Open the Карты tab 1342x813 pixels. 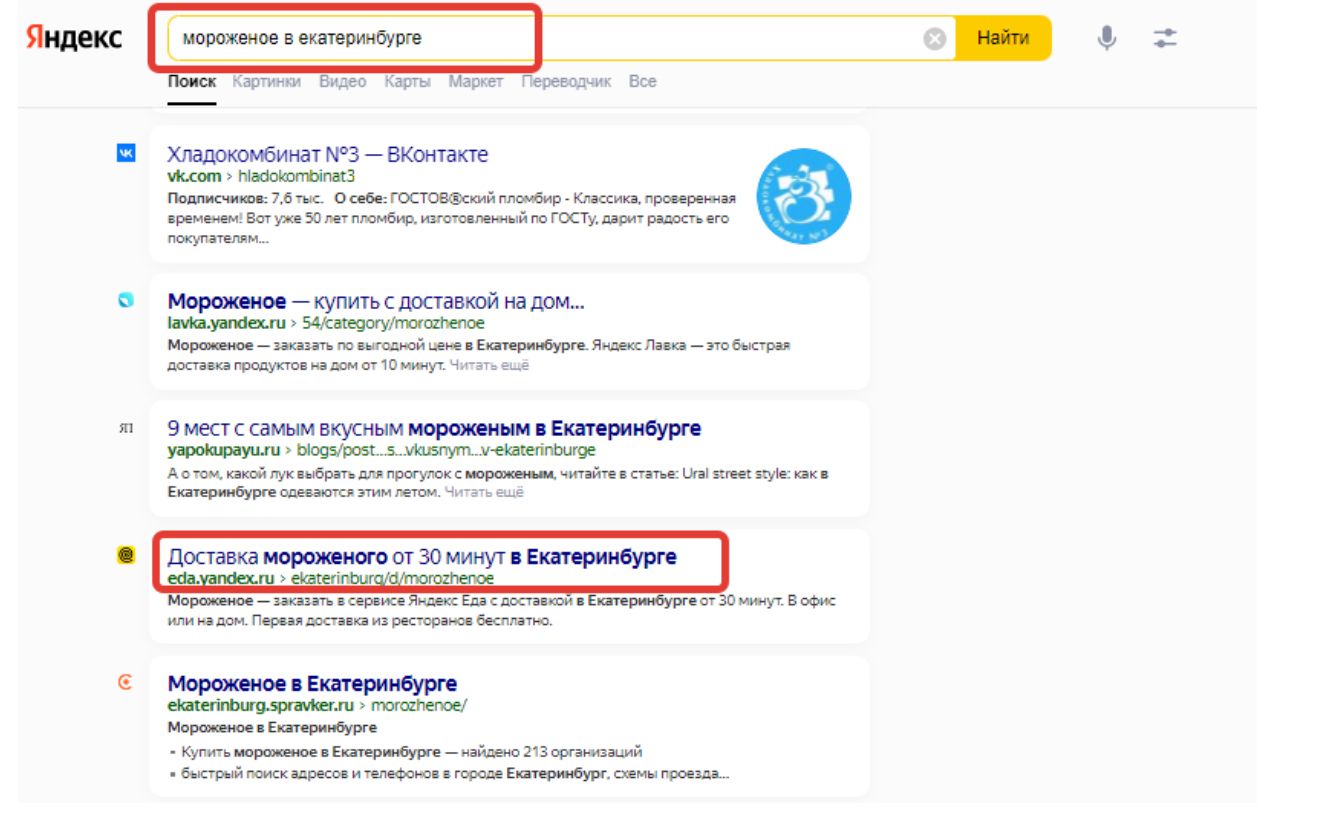coord(407,82)
